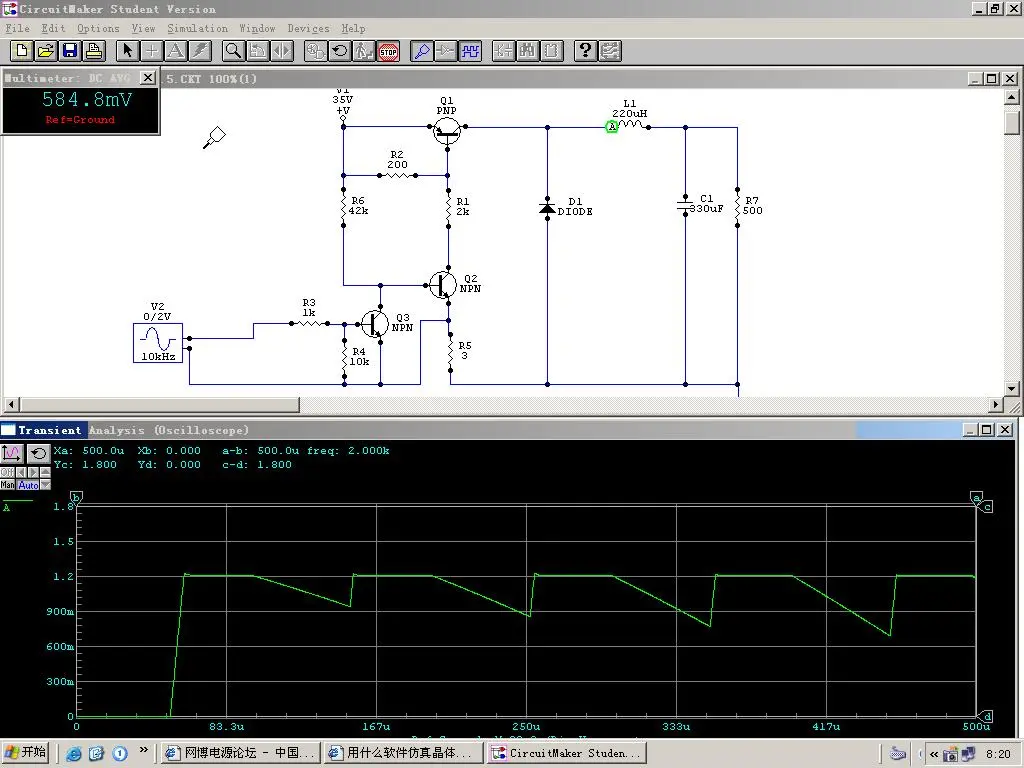Click the Internet Explorer quick launch icon
The height and width of the screenshot is (768, 1024).
point(74,754)
